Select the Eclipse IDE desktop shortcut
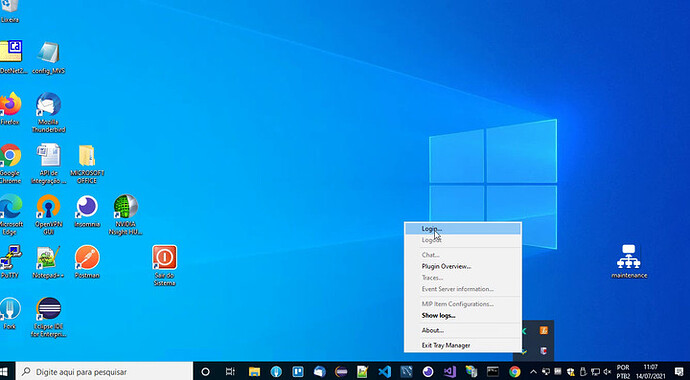Viewport: 690px width, 380px height. pos(49,317)
